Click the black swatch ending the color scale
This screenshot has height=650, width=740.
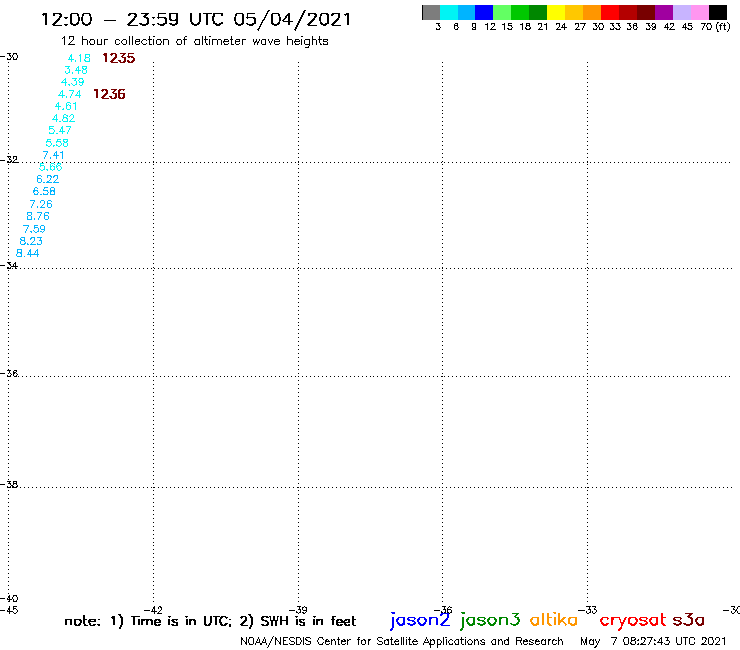[718, 12]
